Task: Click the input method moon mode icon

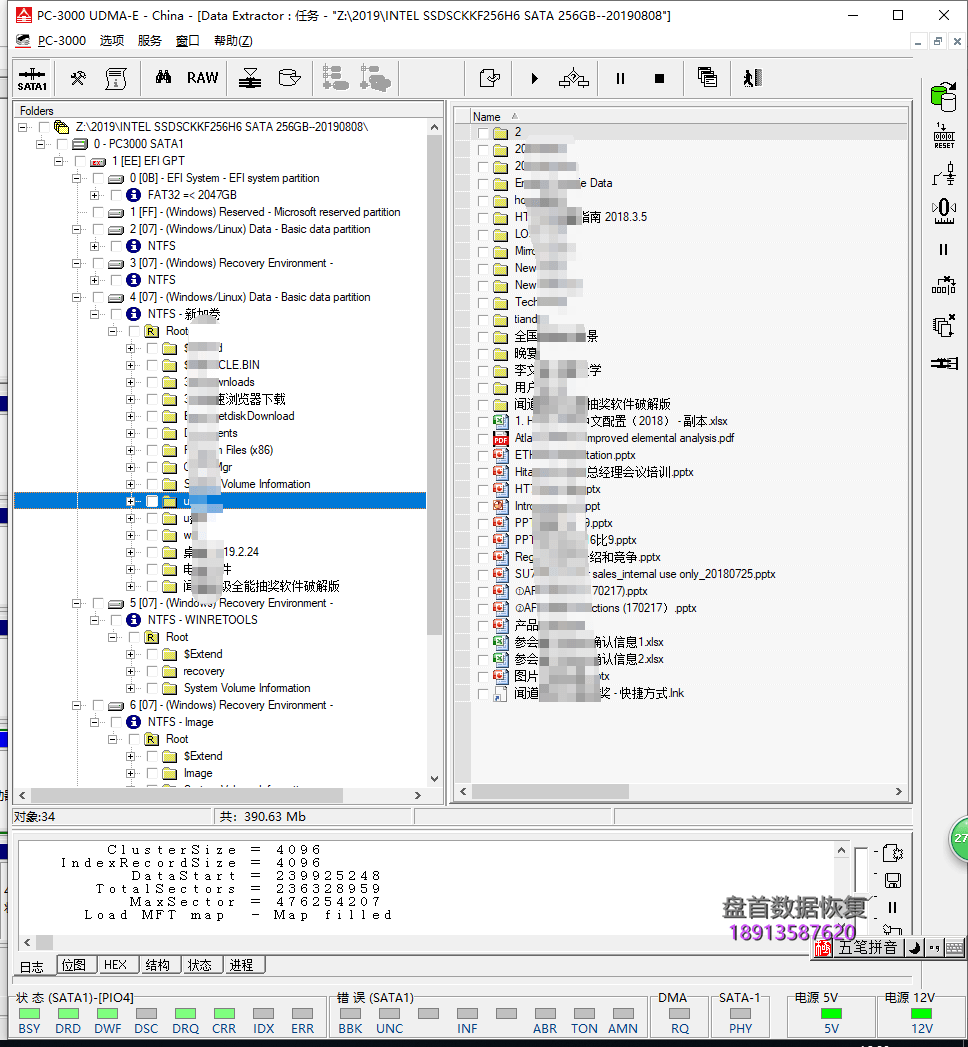Action: [x=915, y=948]
